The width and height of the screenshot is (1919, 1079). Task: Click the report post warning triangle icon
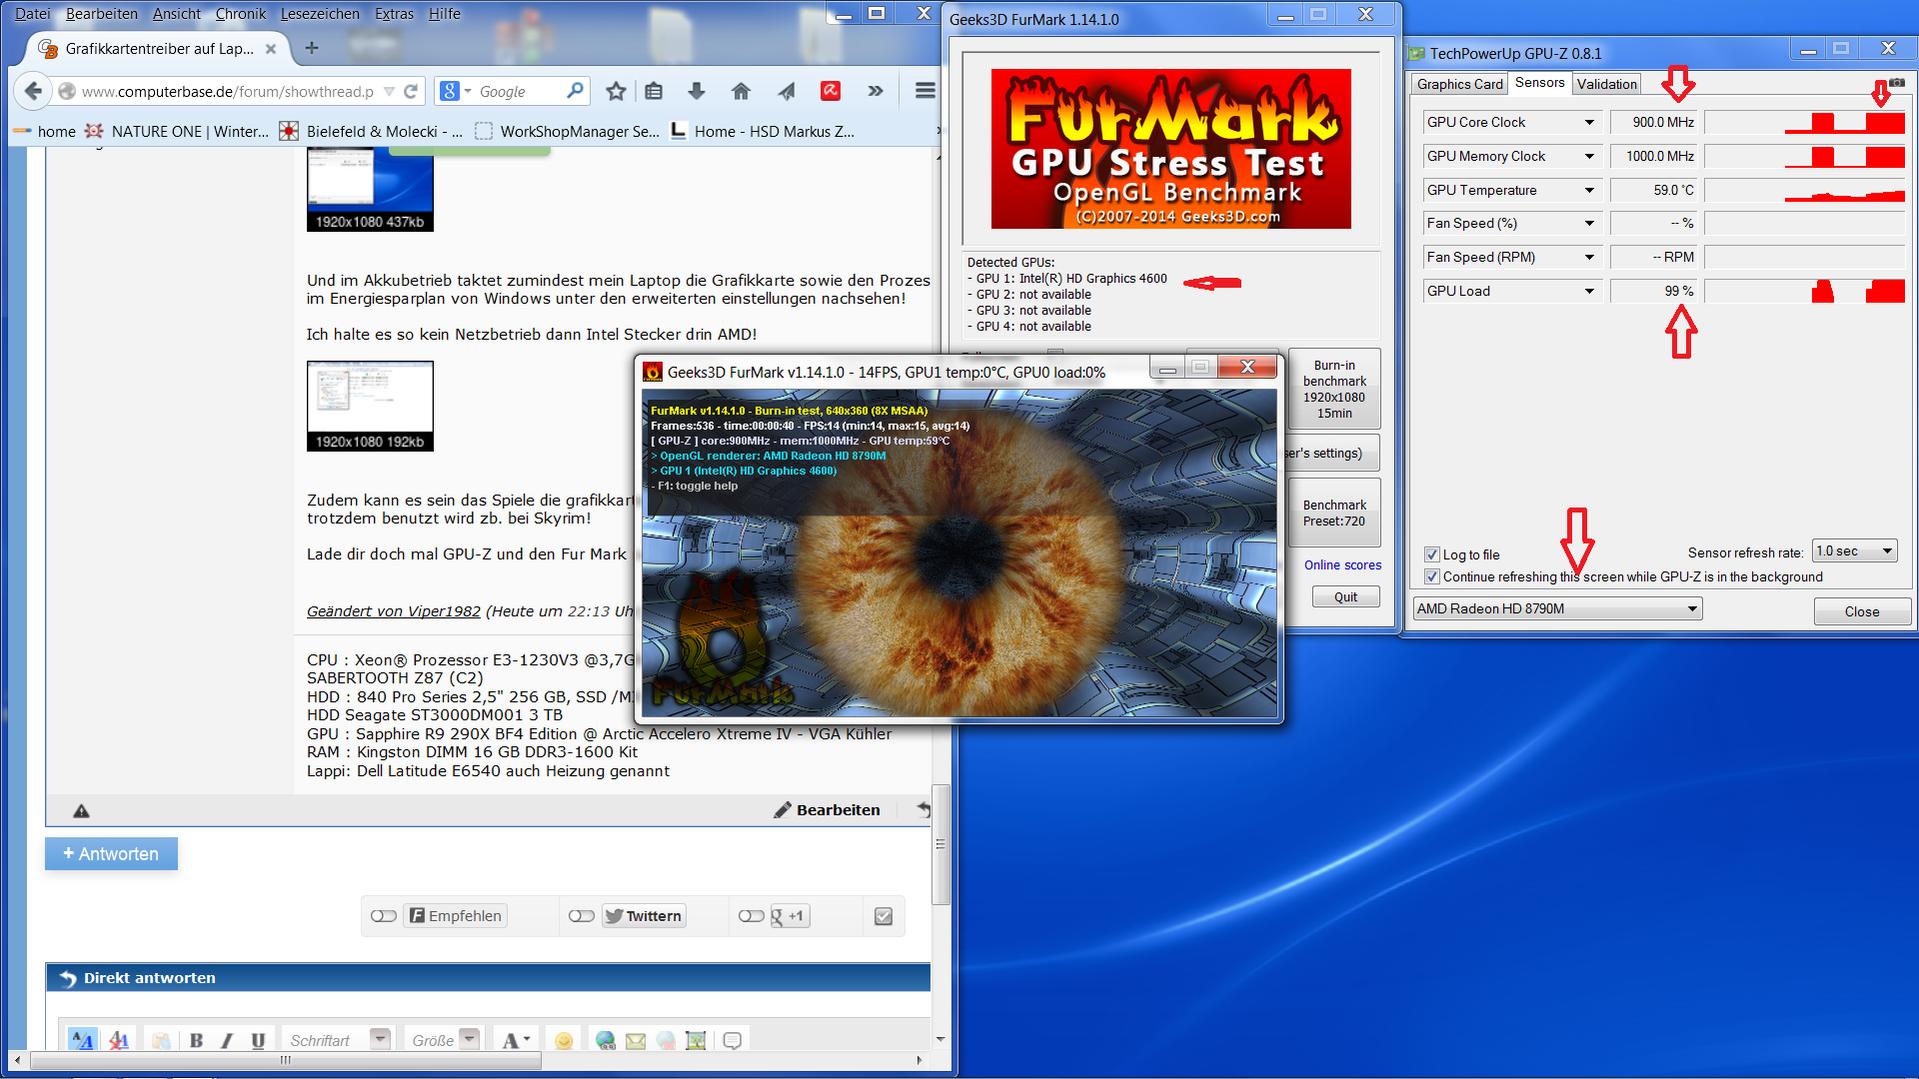pos(82,811)
